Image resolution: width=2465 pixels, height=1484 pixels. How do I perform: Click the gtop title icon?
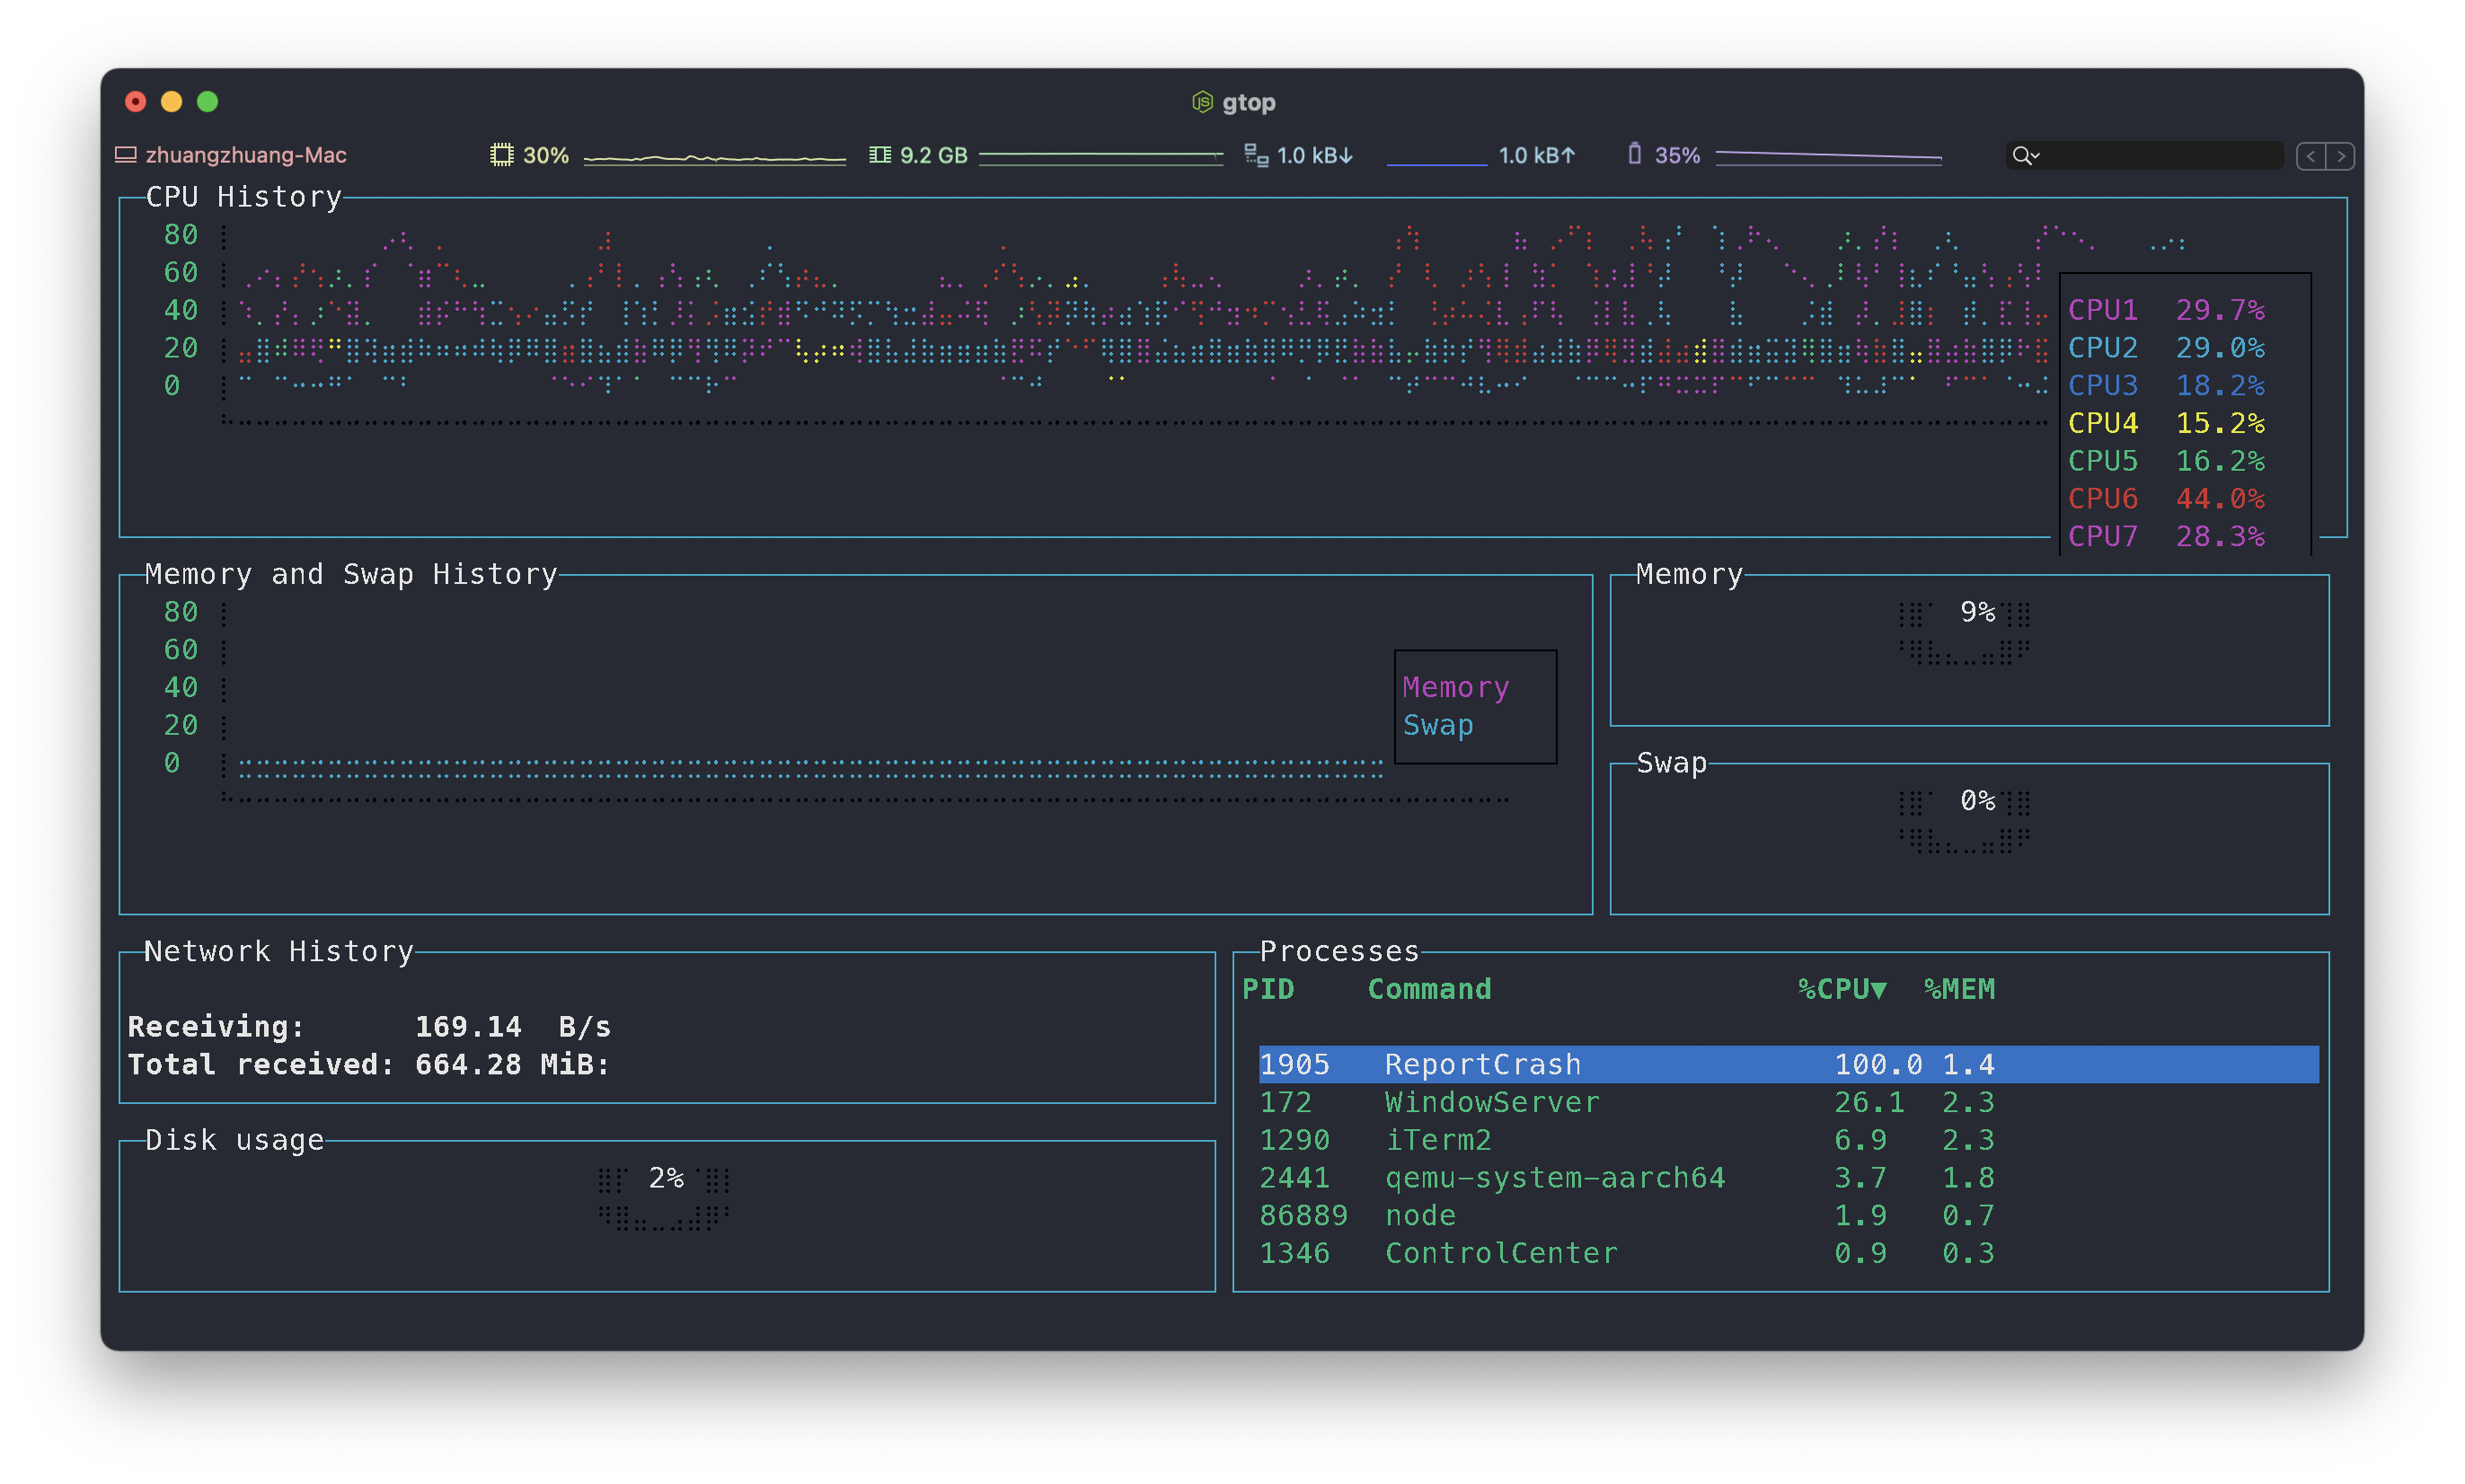click(1202, 102)
